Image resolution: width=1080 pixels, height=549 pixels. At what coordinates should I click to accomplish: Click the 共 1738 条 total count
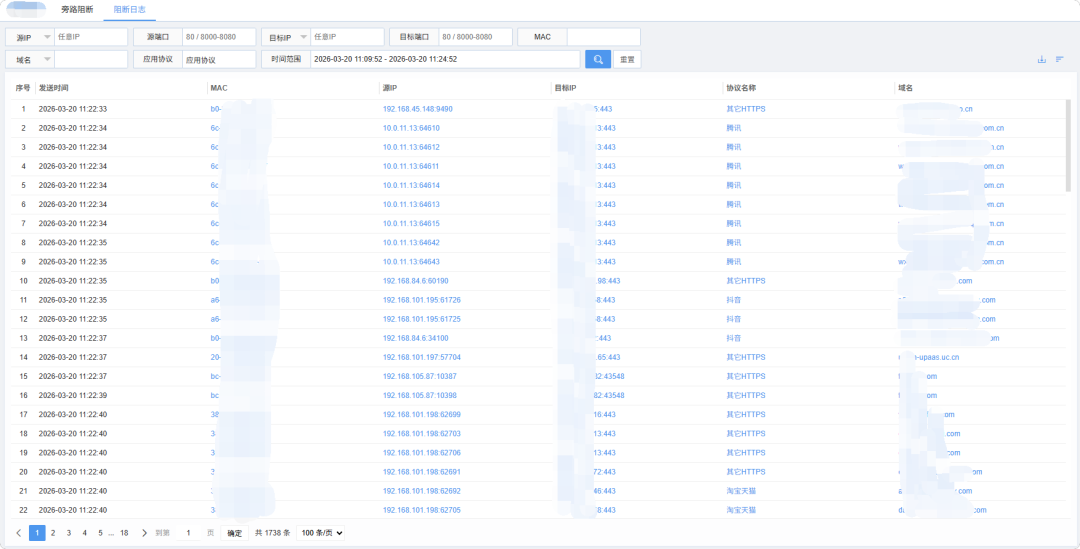(x=272, y=533)
